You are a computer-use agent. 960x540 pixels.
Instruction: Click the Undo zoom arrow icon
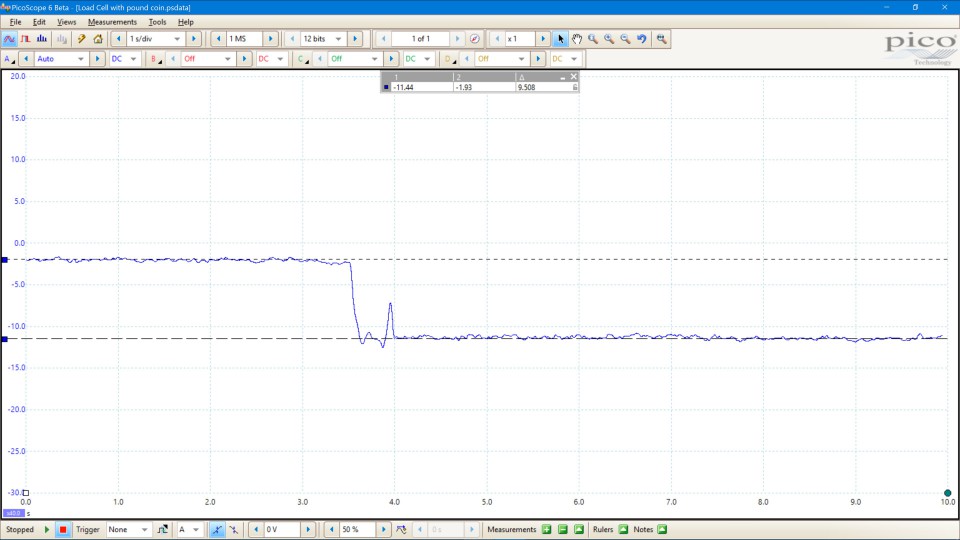(642, 39)
